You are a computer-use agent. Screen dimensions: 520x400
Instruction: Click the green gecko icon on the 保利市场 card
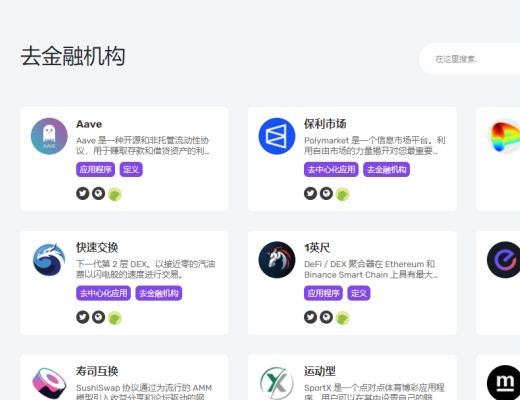coord(342,194)
